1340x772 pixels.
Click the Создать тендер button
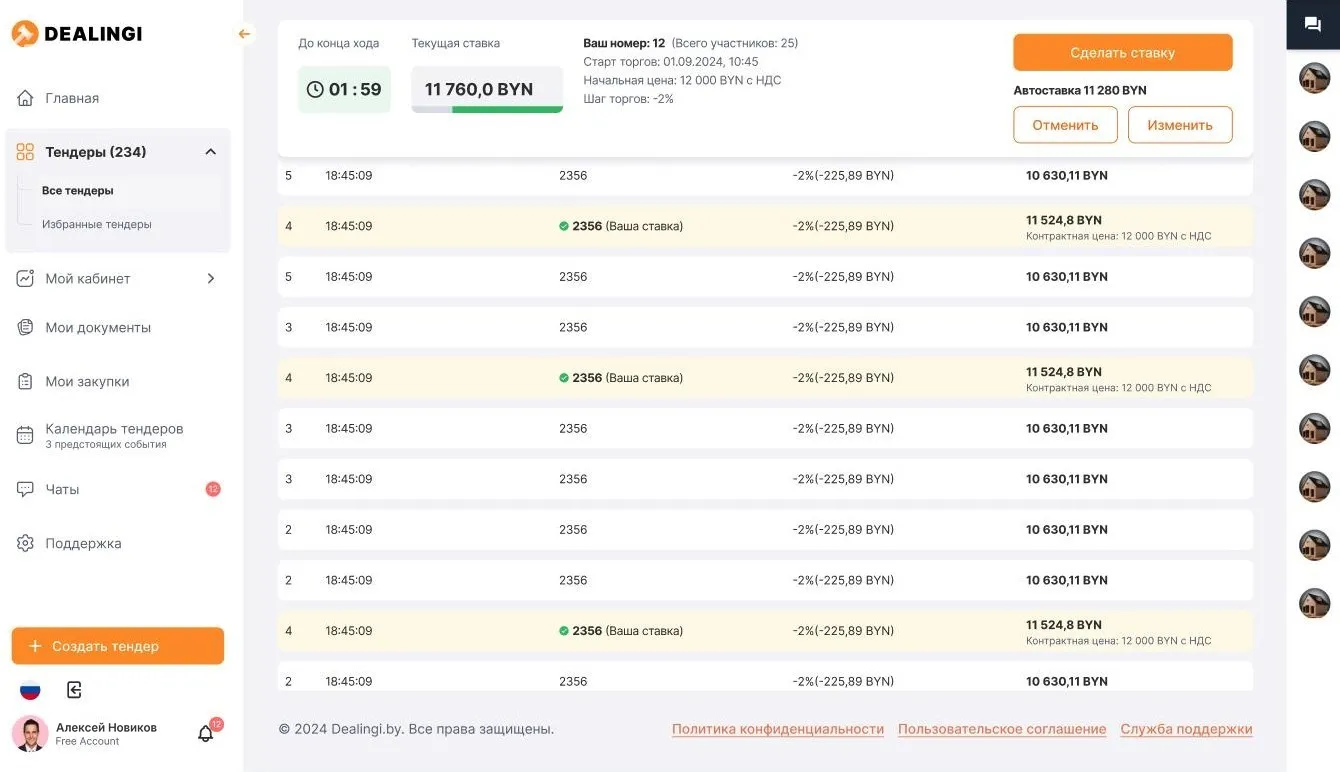pos(118,646)
